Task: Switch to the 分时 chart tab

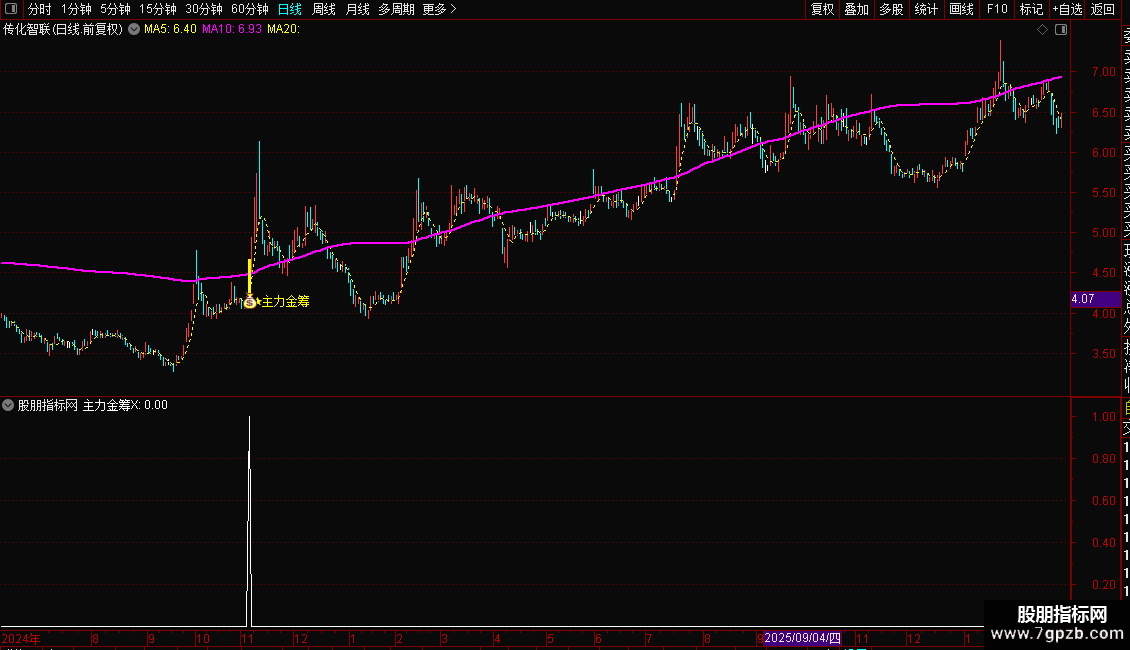Action: point(40,9)
